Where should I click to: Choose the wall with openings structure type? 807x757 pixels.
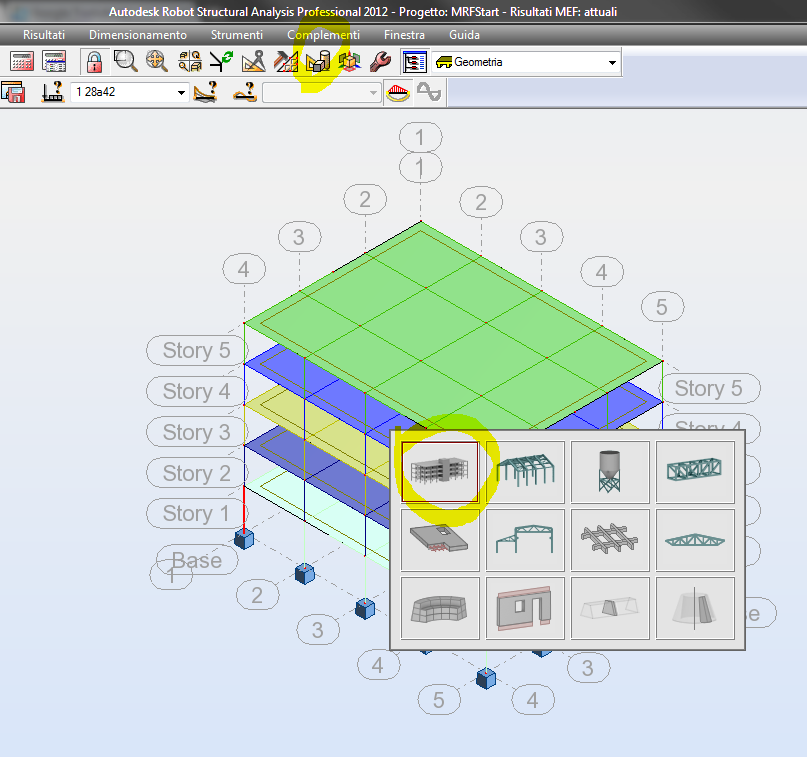pos(525,608)
